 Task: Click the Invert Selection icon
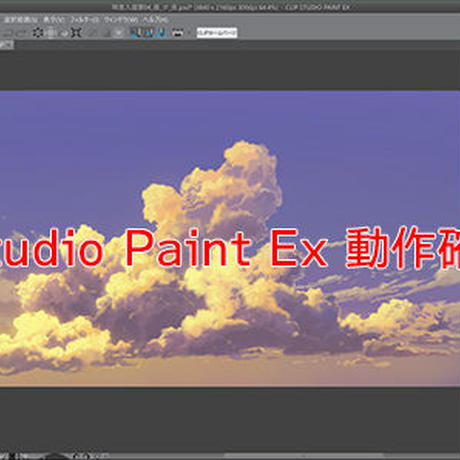tap(106, 33)
